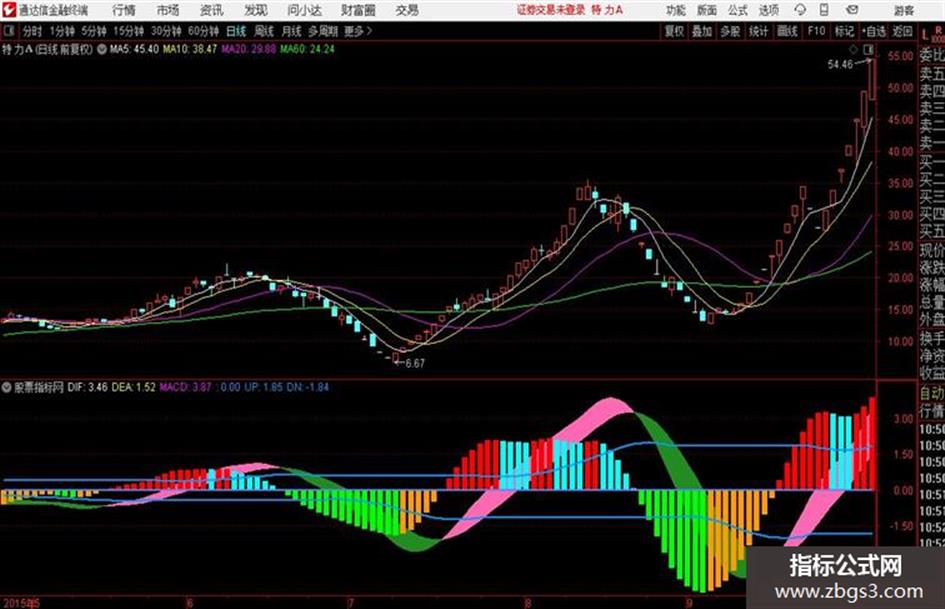
Task: Click the 返回 back button
Action: pyautogui.click(x=902, y=31)
